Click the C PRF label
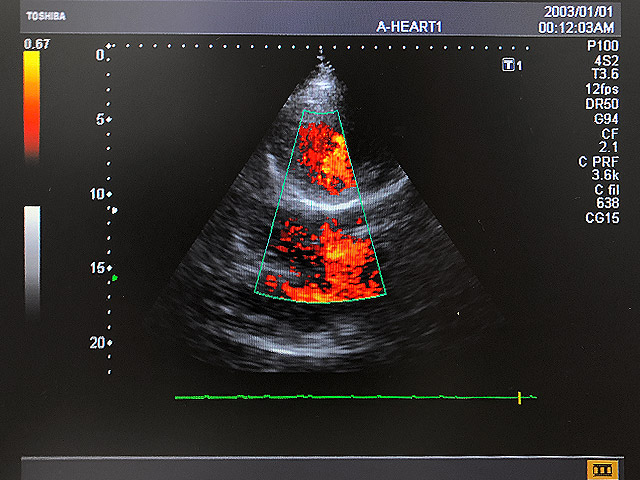Image resolution: width=640 pixels, height=480 pixels. pos(599,162)
